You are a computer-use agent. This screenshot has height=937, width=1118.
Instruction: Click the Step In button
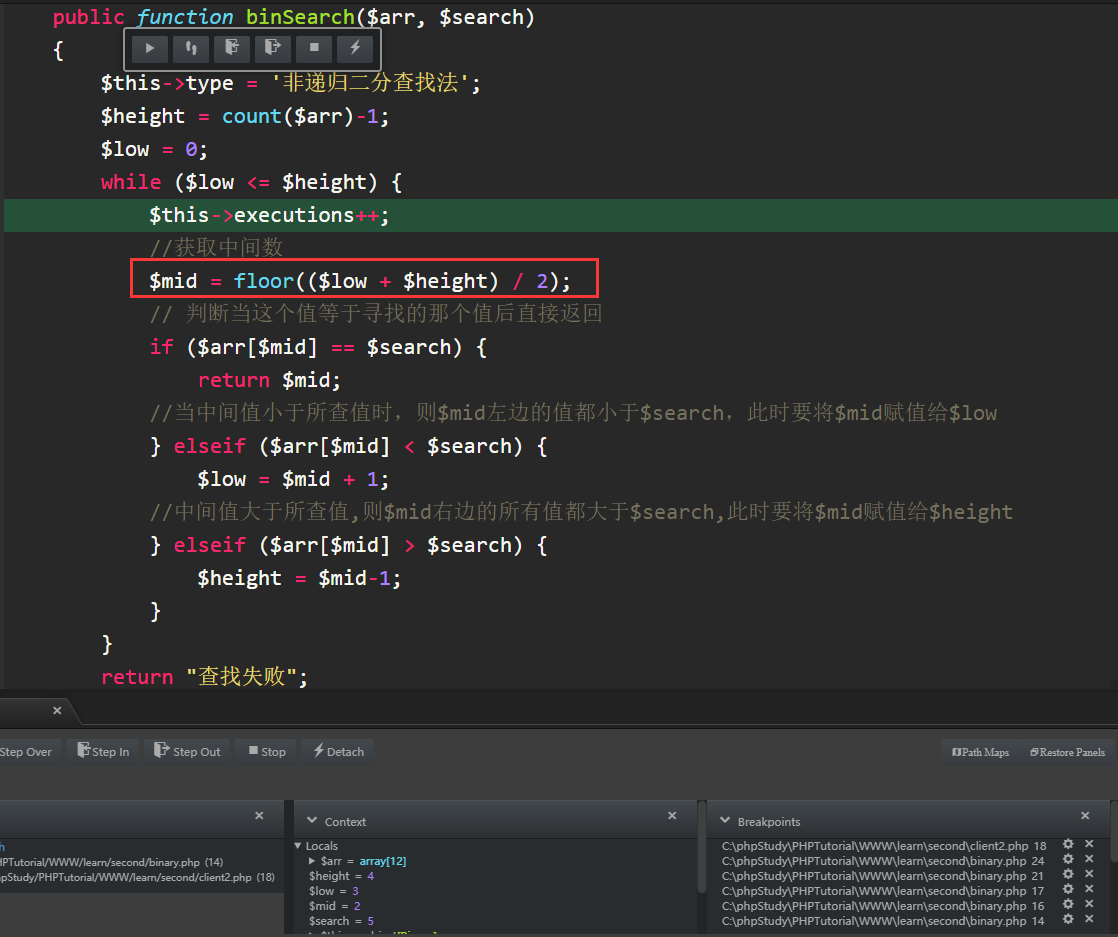point(103,752)
